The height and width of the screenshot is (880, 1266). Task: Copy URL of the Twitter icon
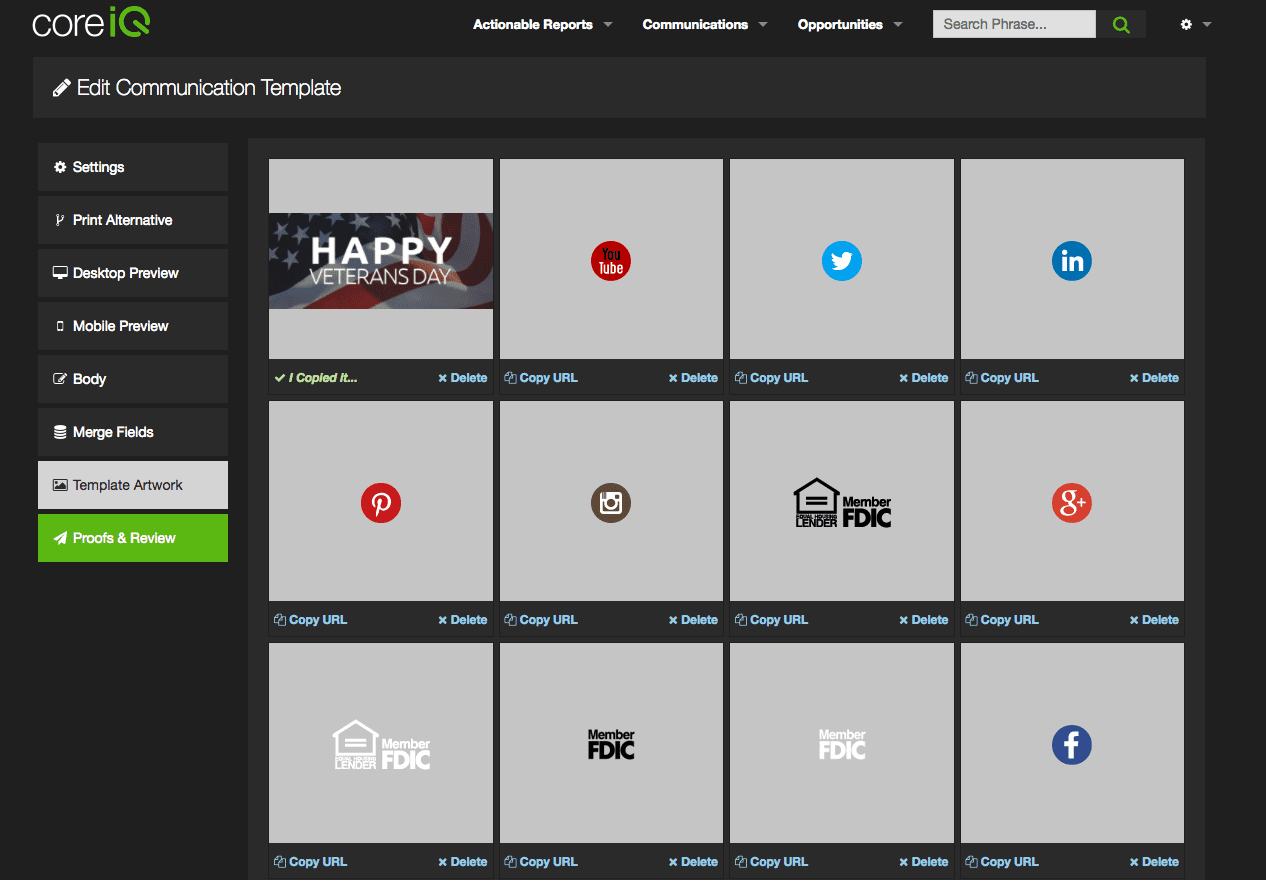tap(771, 378)
